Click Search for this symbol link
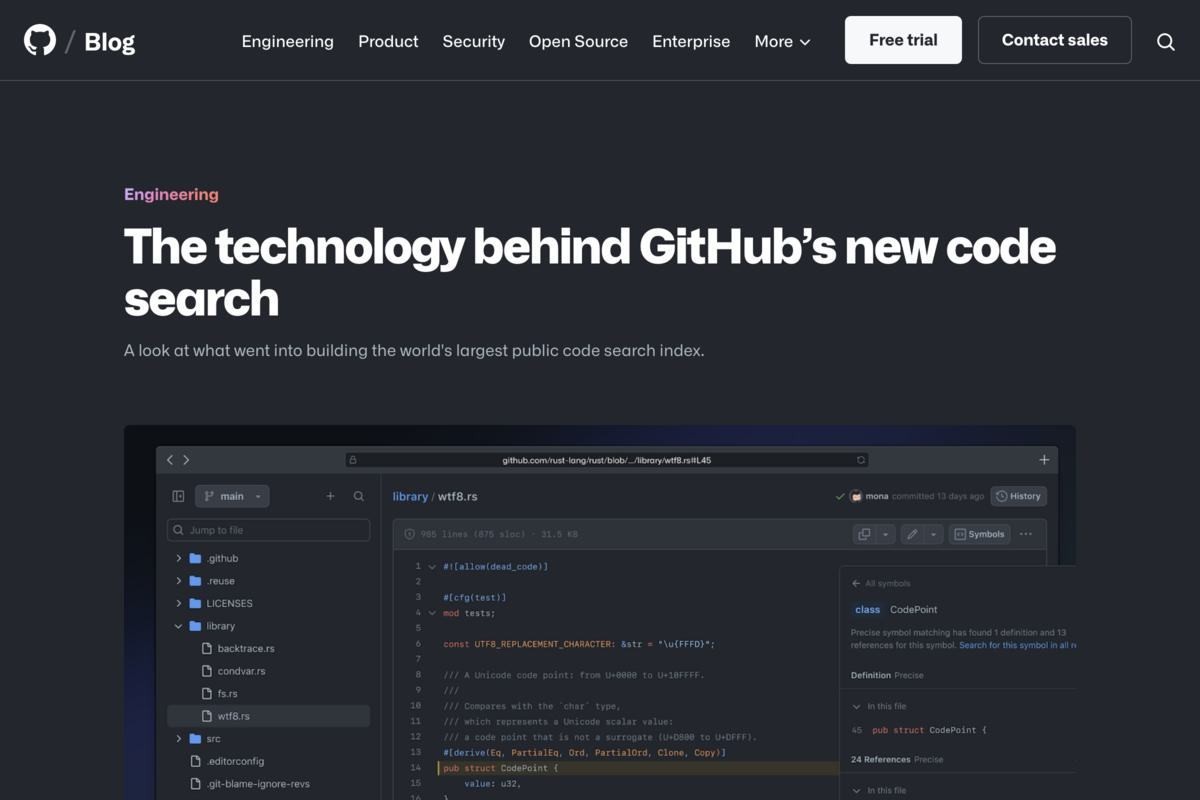 click(x=1017, y=645)
